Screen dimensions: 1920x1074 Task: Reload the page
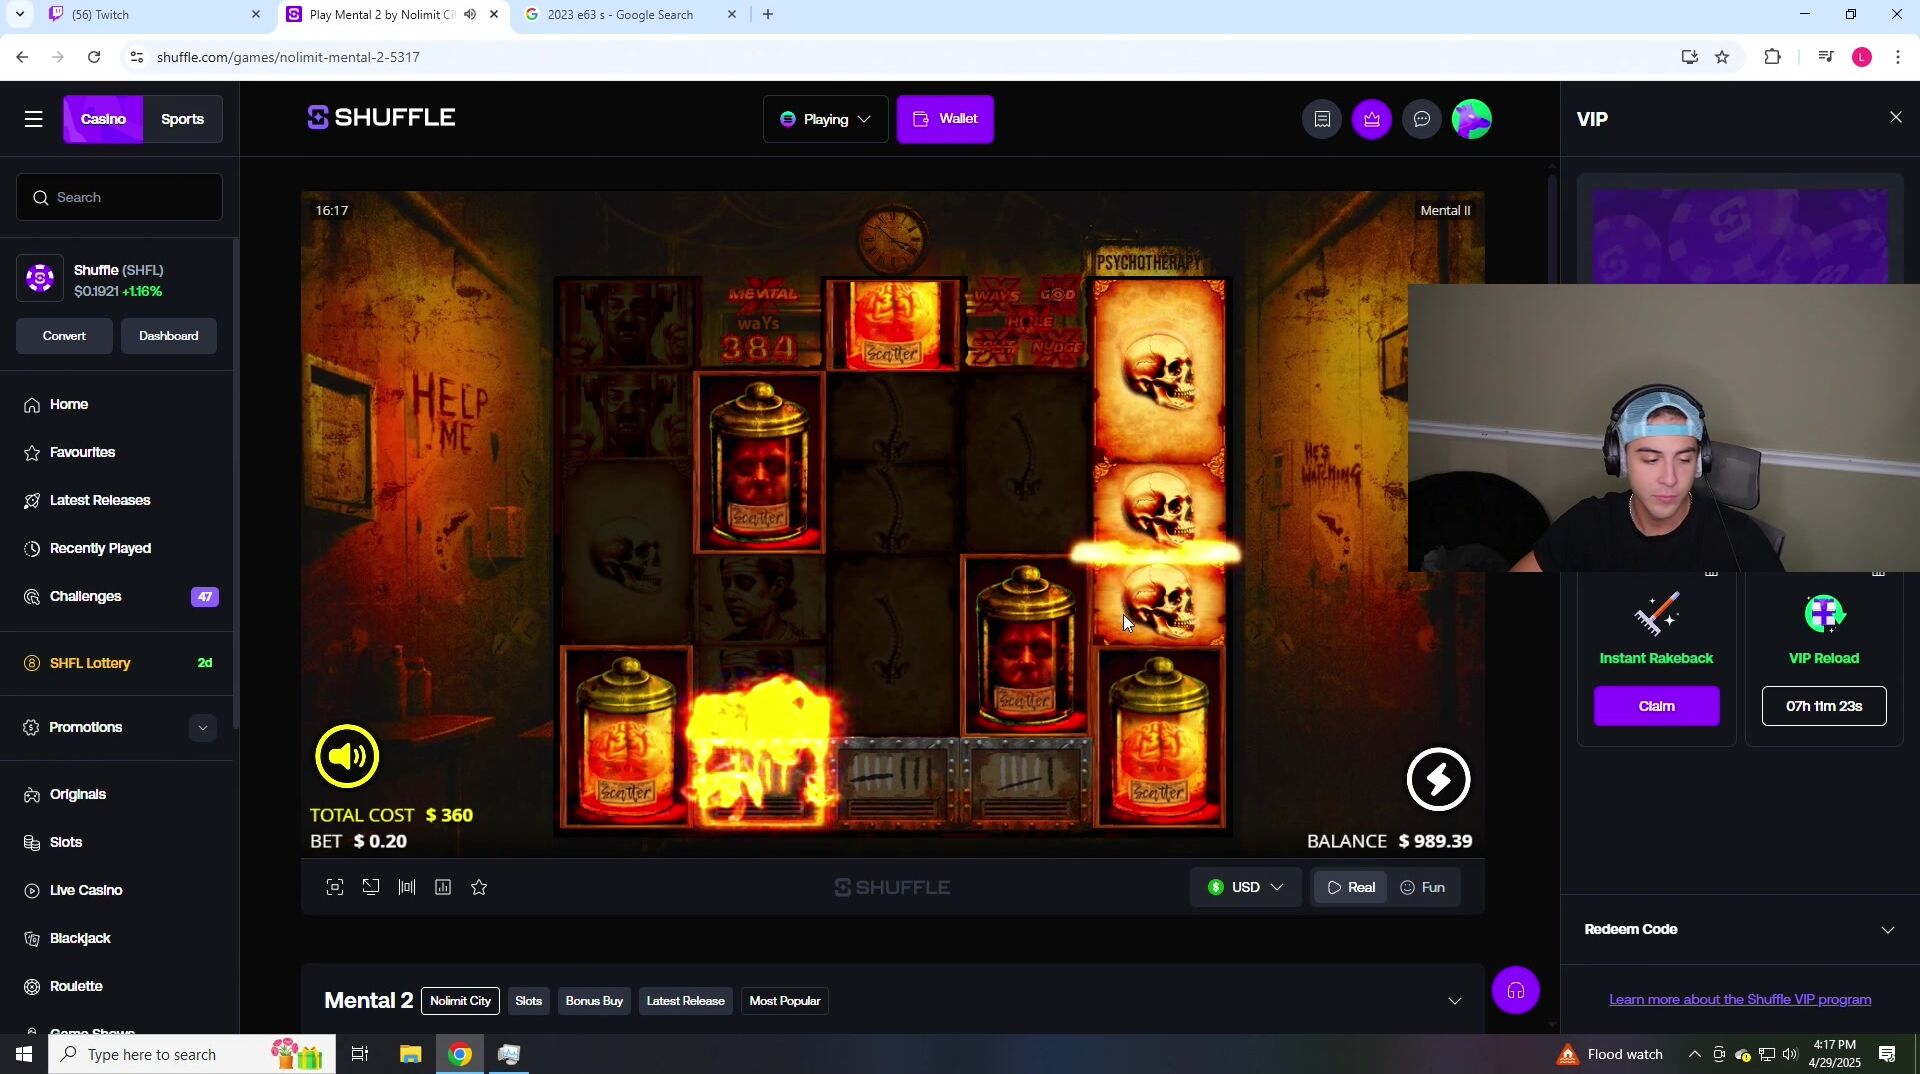coord(94,58)
